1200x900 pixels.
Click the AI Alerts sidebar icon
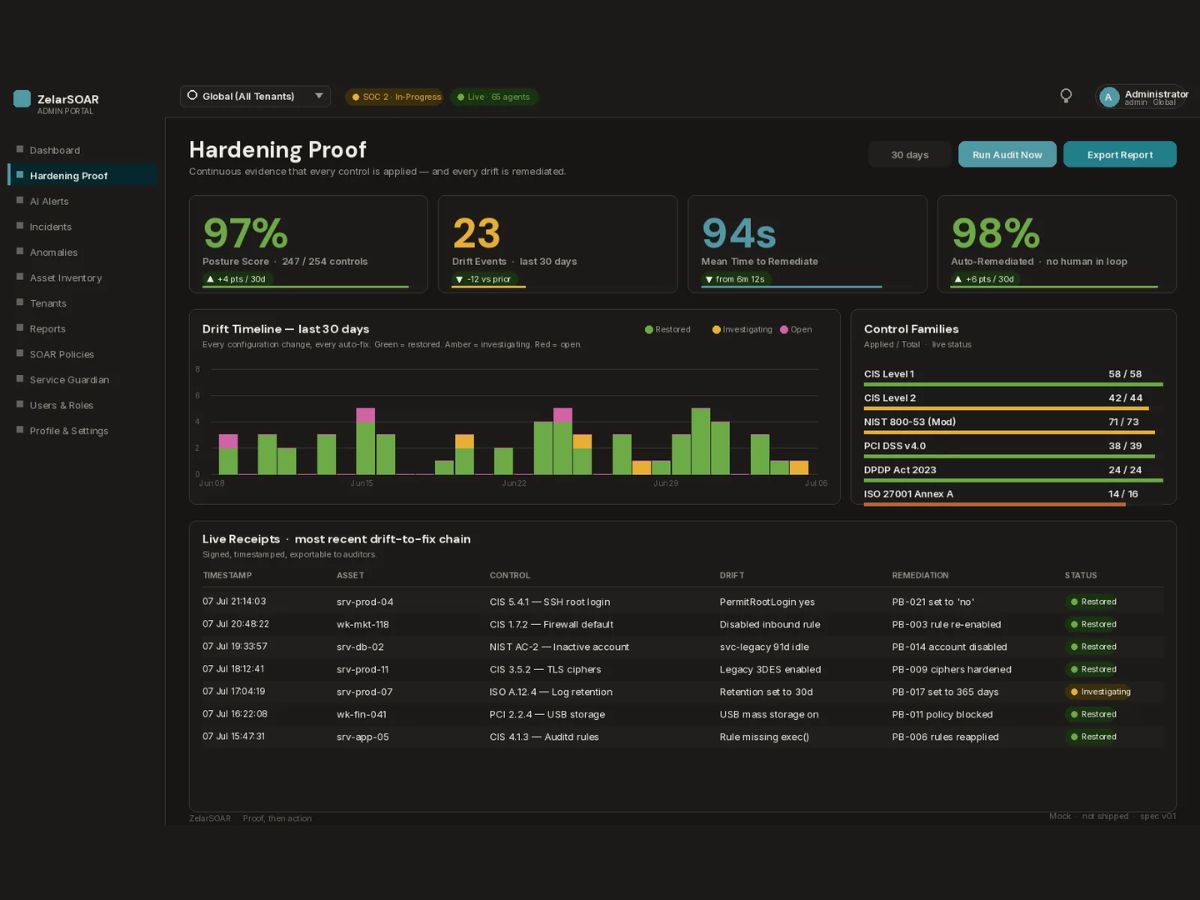click(19, 201)
